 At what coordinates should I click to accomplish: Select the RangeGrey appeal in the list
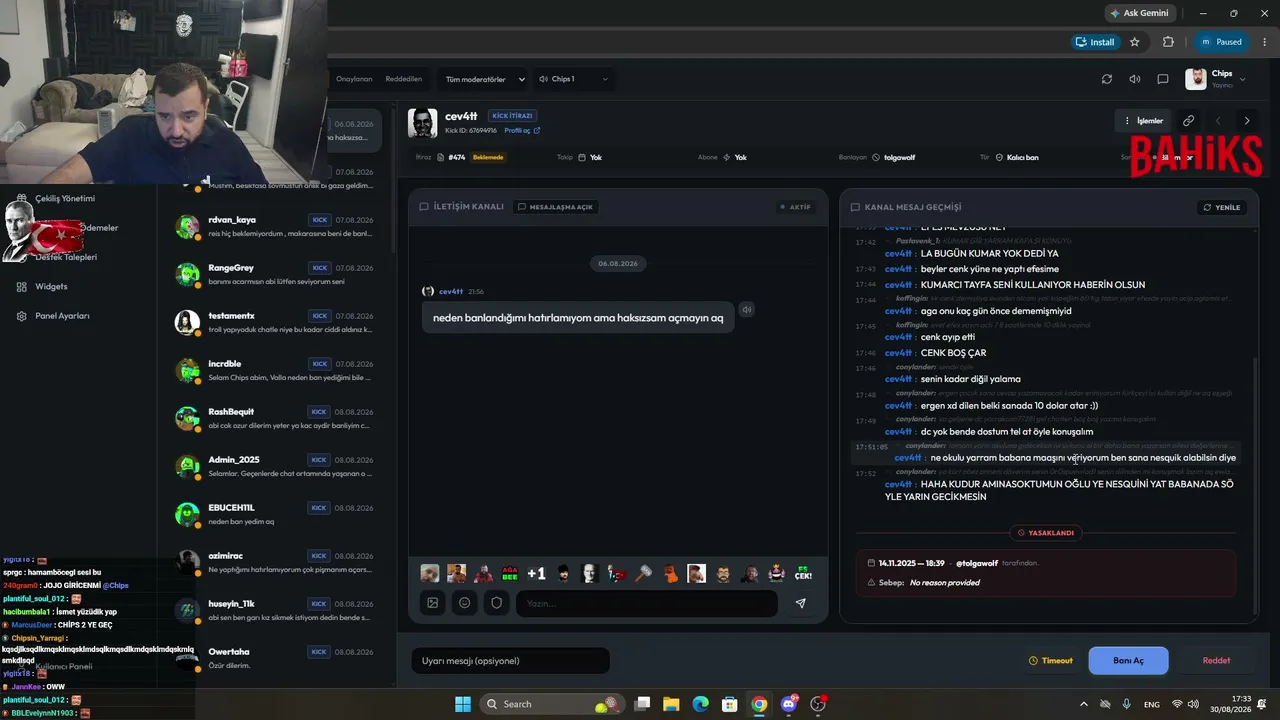coord(274,274)
